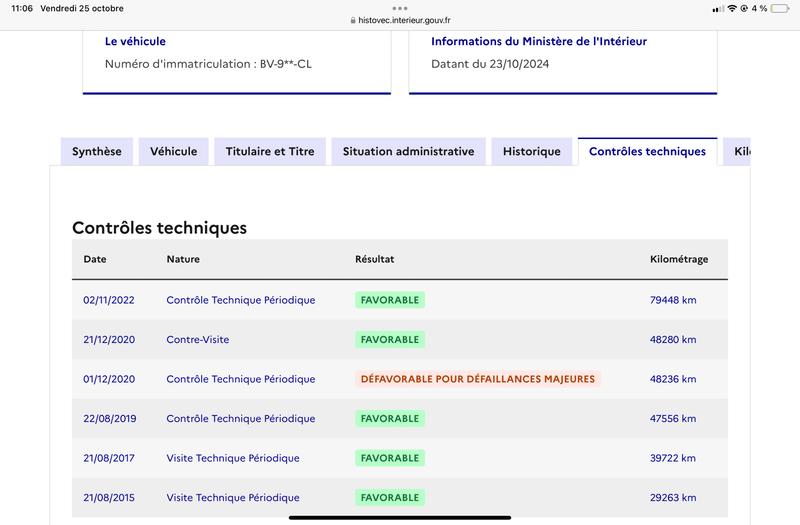Click 'Contrôle Technique Périodique' in 02/11/2022 row

tap(241, 300)
